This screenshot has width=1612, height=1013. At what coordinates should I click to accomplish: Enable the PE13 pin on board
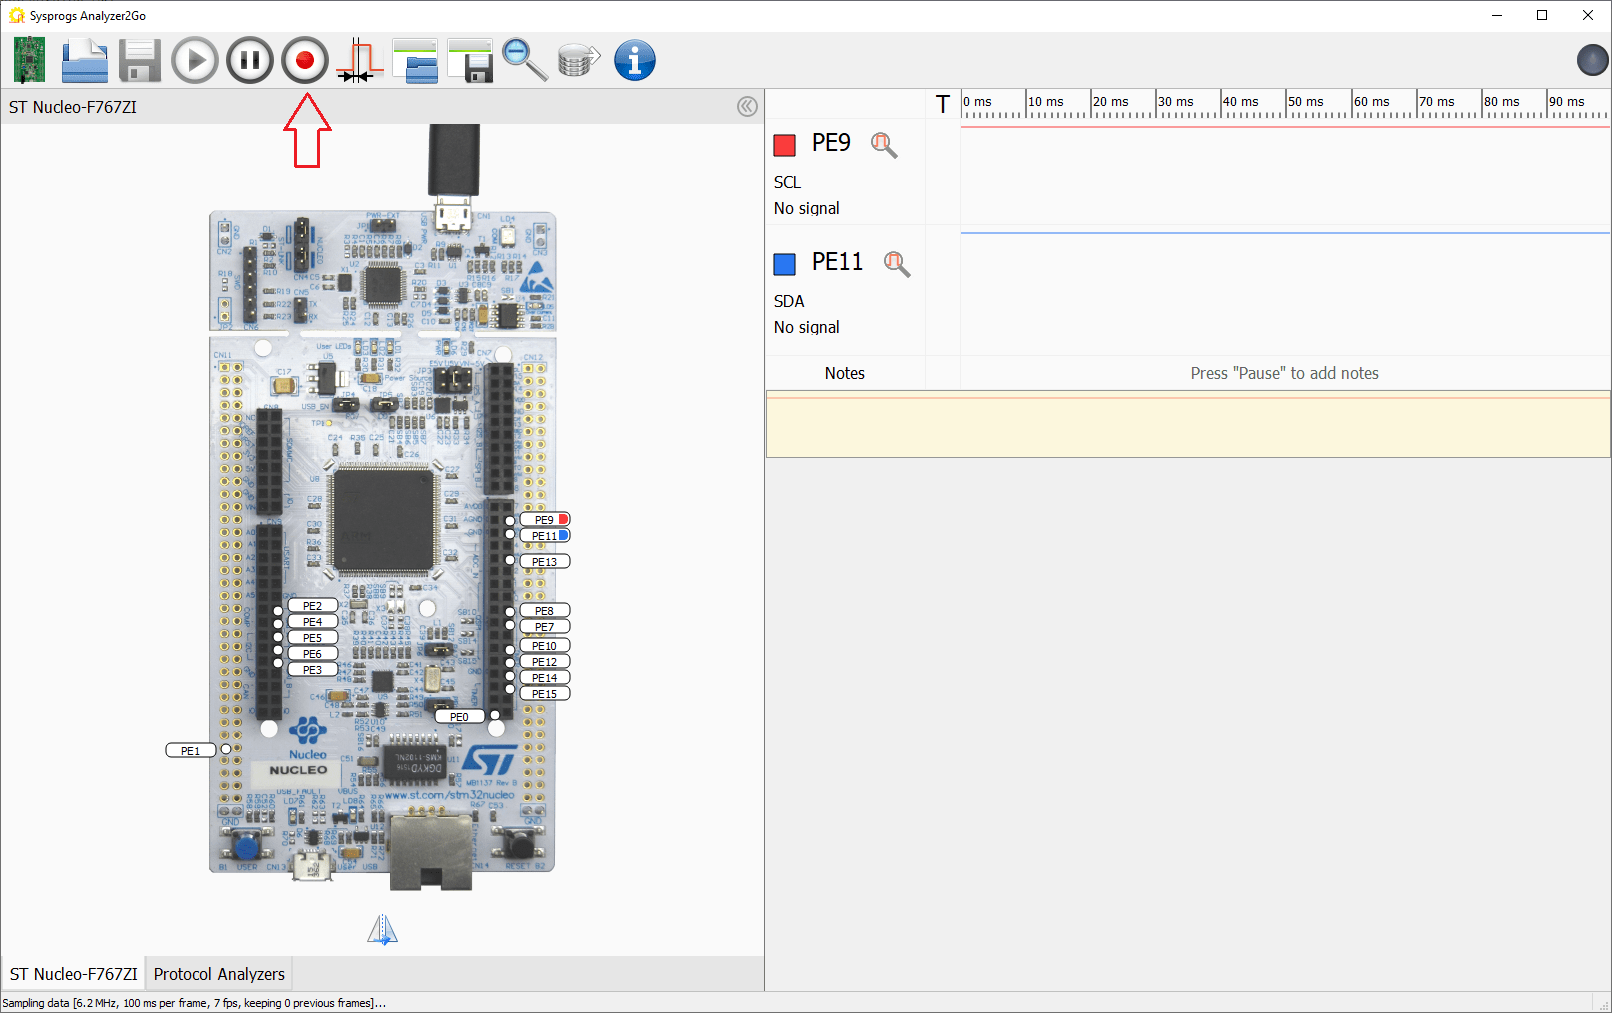(x=544, y=561)
